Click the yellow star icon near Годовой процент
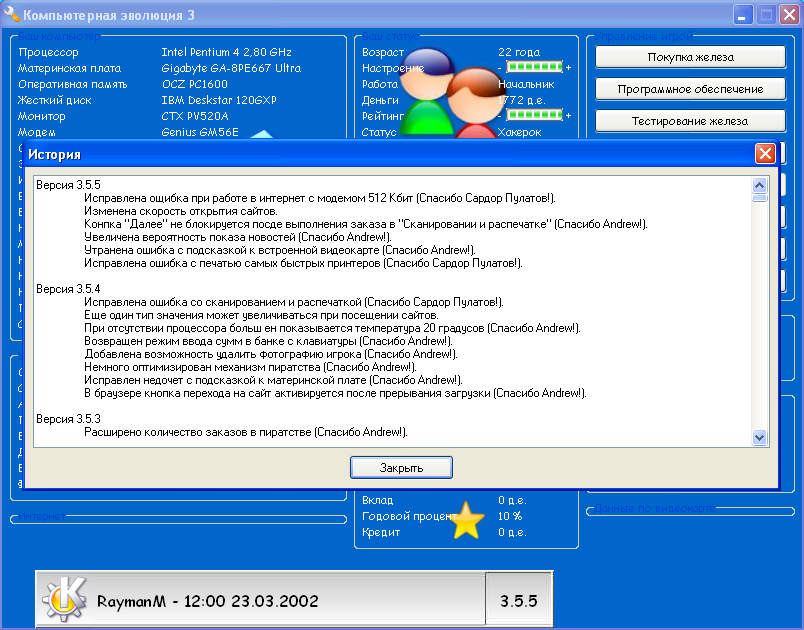This screenshot has width=804, height=630. point(468,520)
